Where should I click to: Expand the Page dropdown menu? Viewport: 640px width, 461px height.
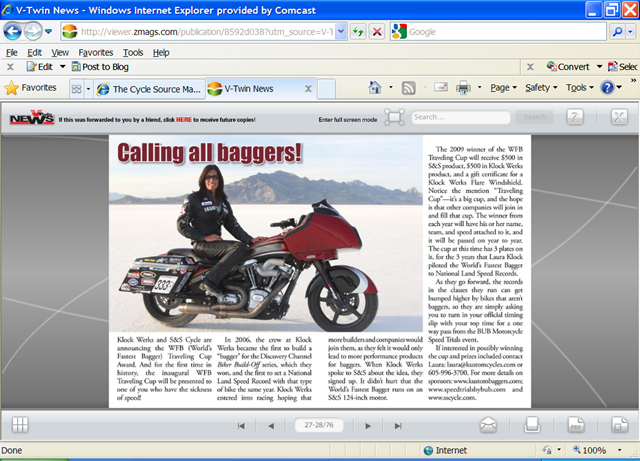[x=503, y=88]
